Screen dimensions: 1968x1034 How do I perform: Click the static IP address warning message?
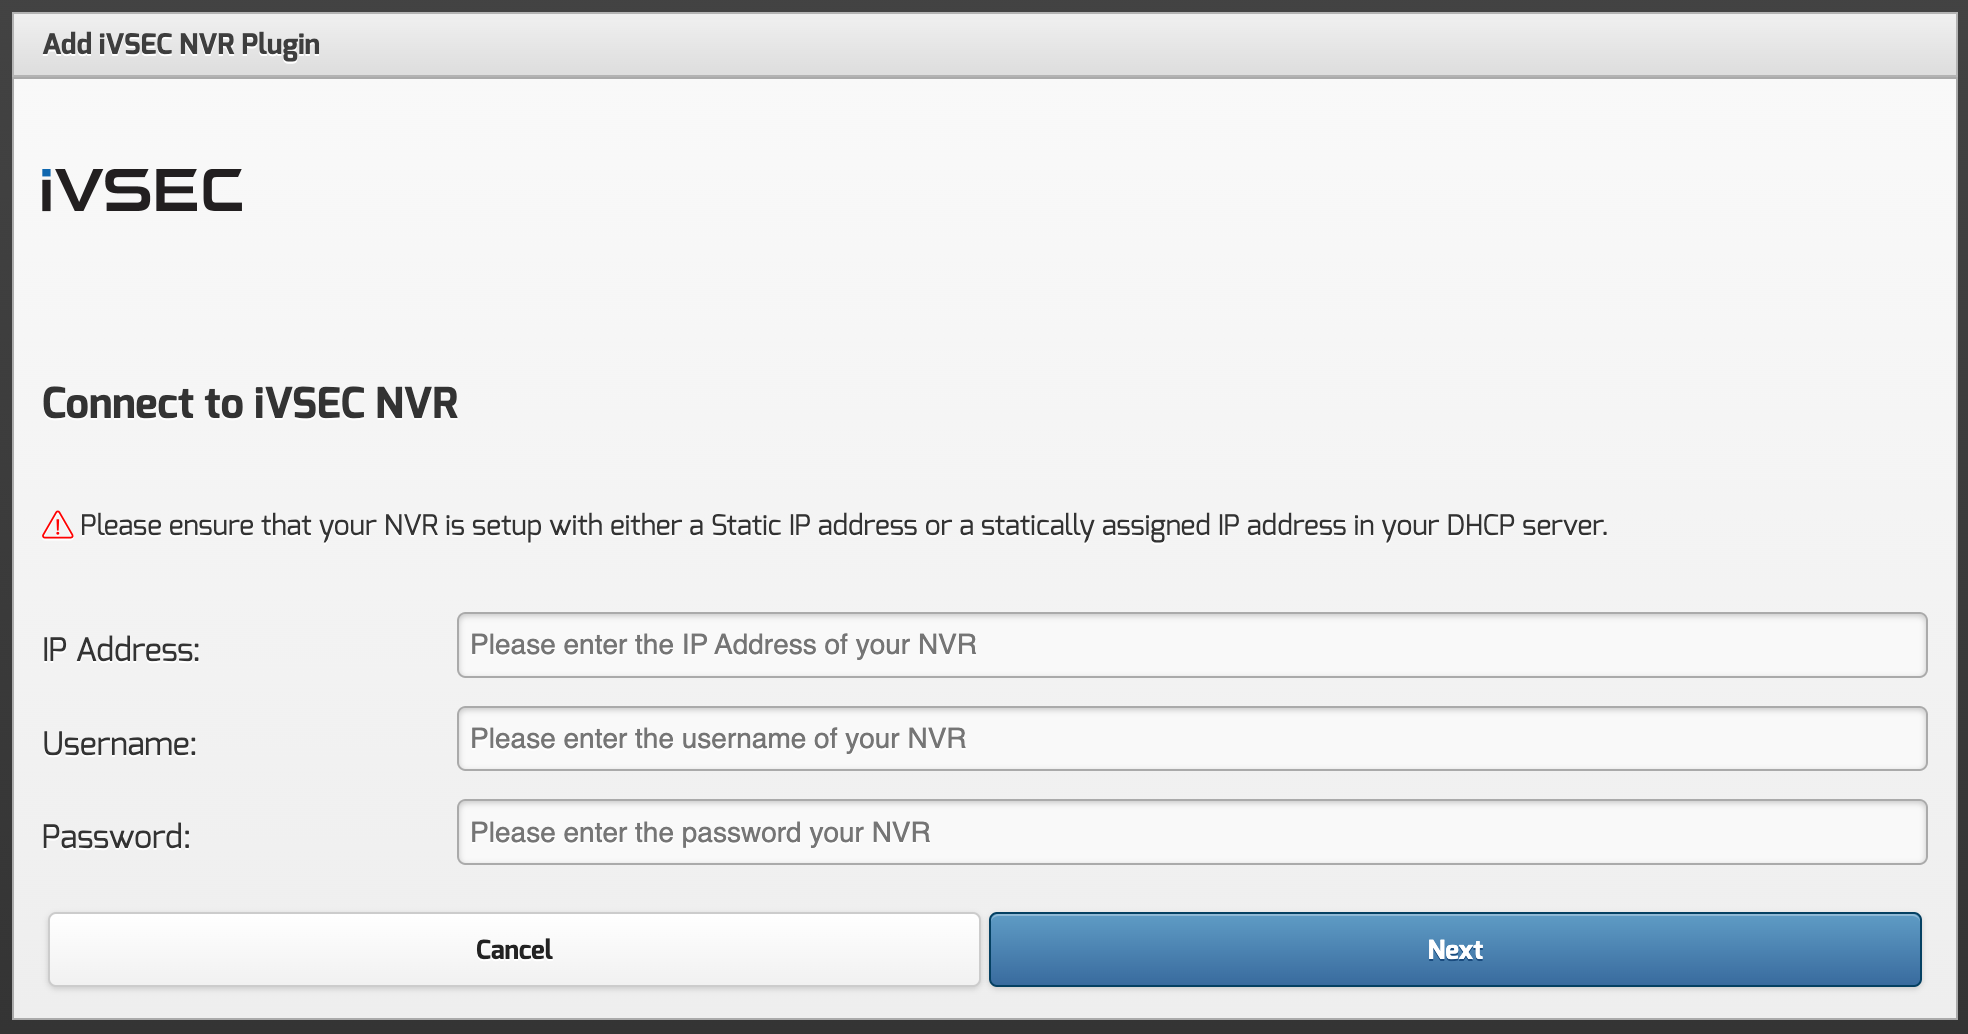click(843, 526)
